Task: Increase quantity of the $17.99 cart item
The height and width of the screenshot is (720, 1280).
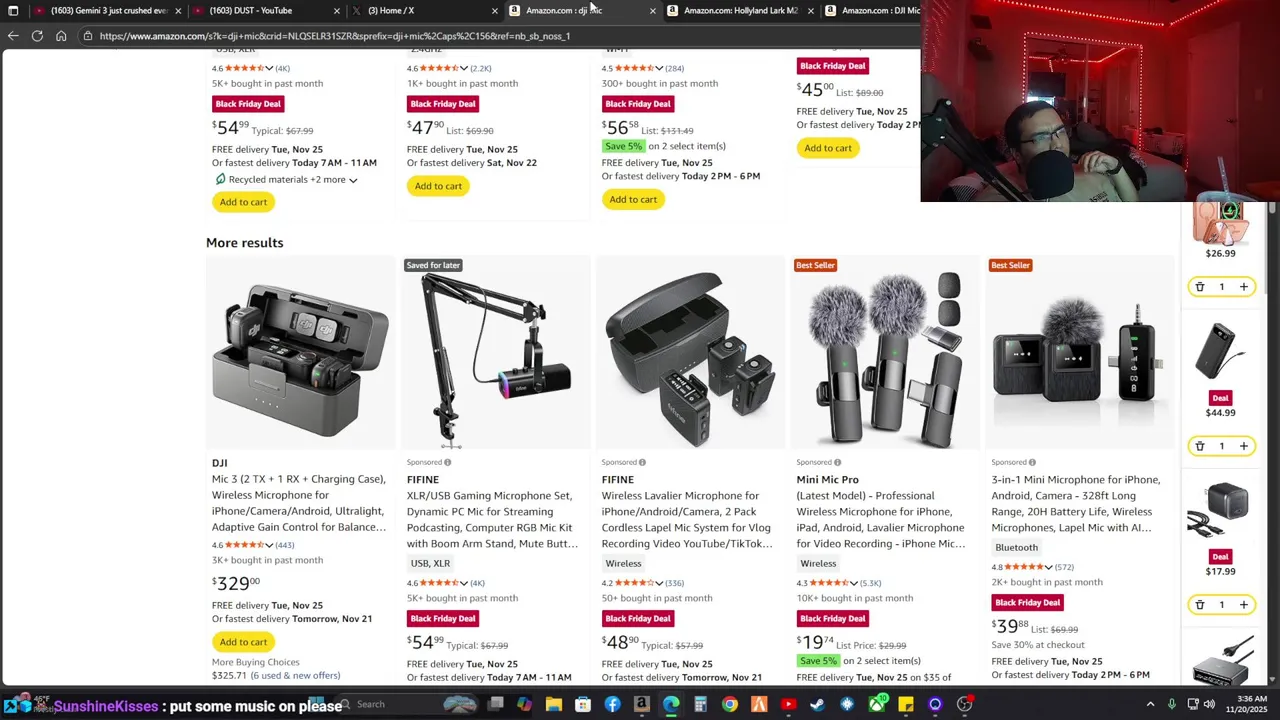Action: pyautogui.click(x=1243, y=605)
